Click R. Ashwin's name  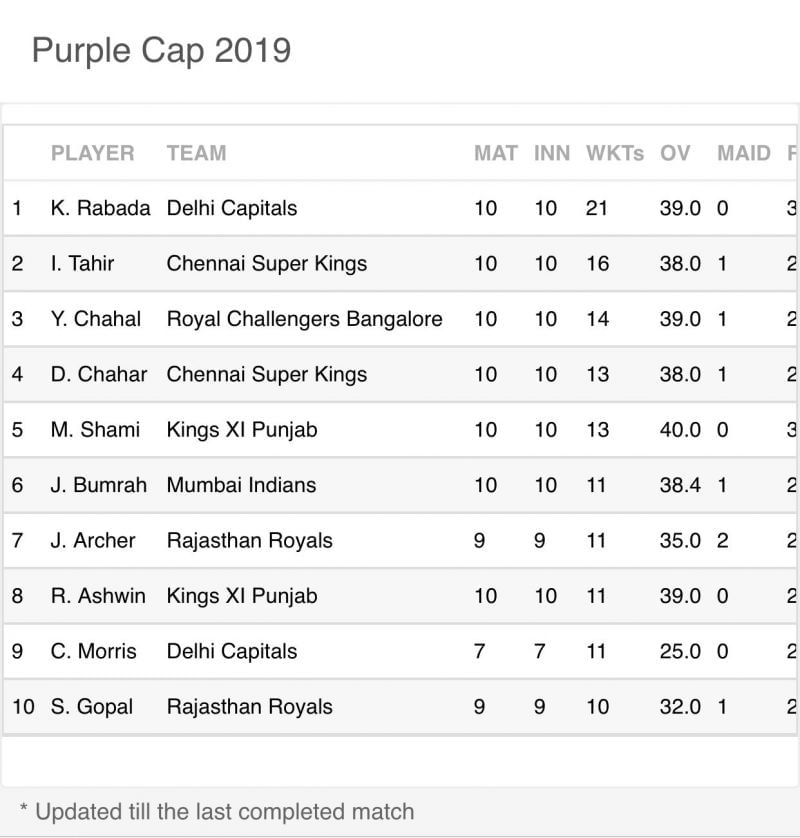pyautogui.click(x=98, y=596)
